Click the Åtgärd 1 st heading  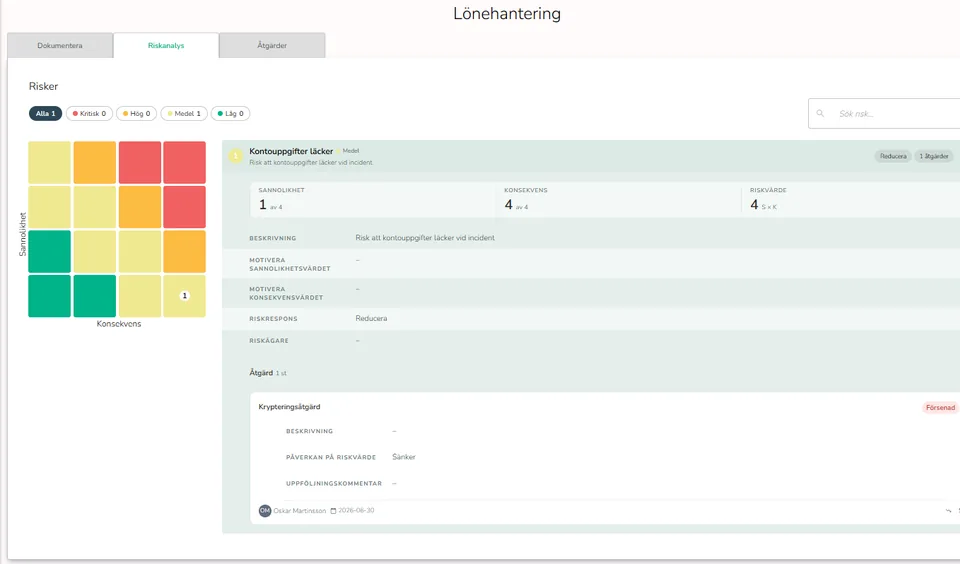click(x=268, y=372)
